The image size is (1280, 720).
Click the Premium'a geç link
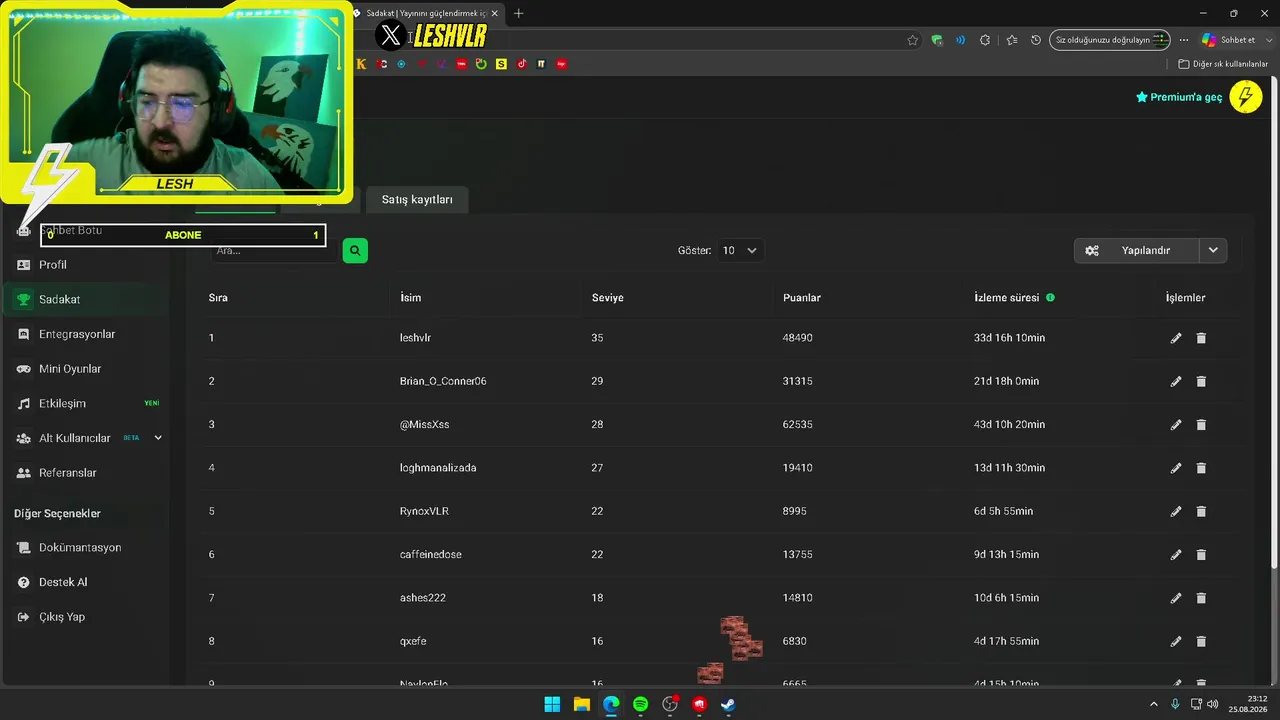pyautogui.click(x=1179, y=97)
